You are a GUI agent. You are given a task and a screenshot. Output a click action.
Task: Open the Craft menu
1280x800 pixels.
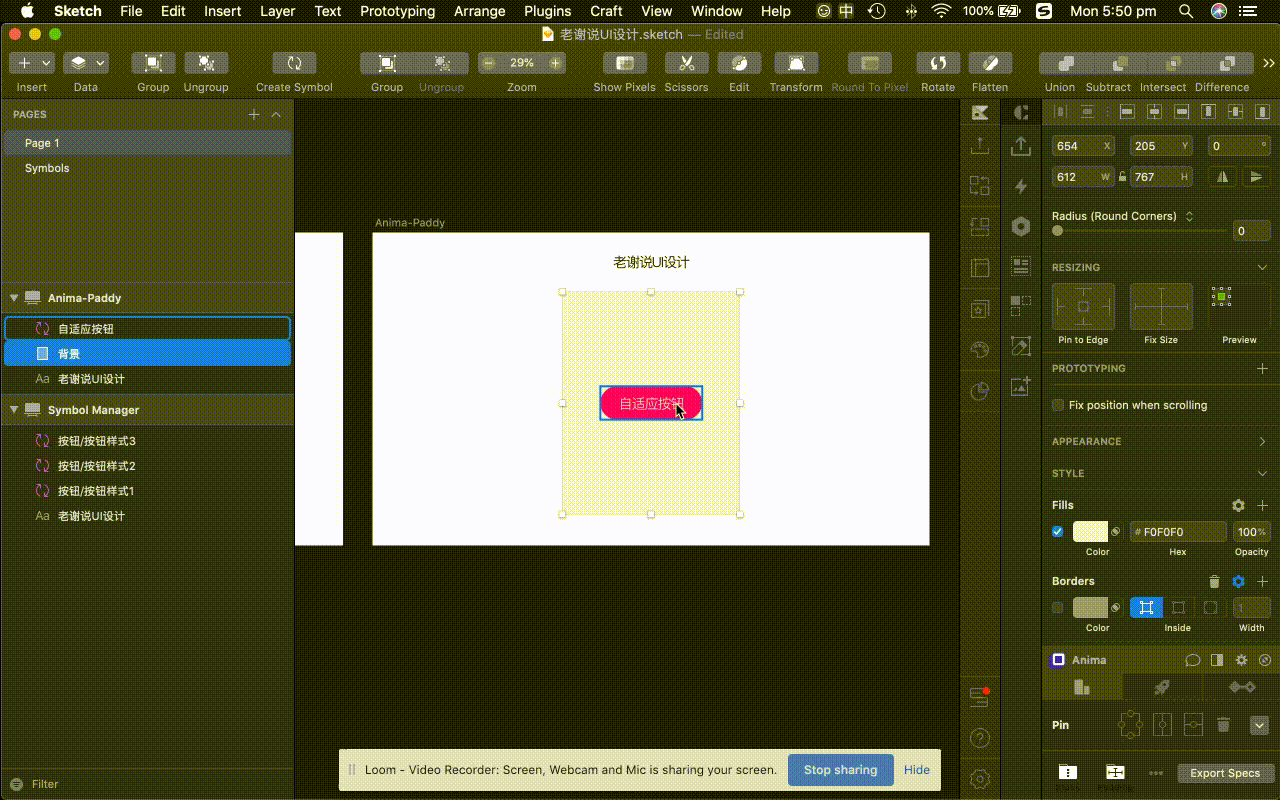(606, 11)
